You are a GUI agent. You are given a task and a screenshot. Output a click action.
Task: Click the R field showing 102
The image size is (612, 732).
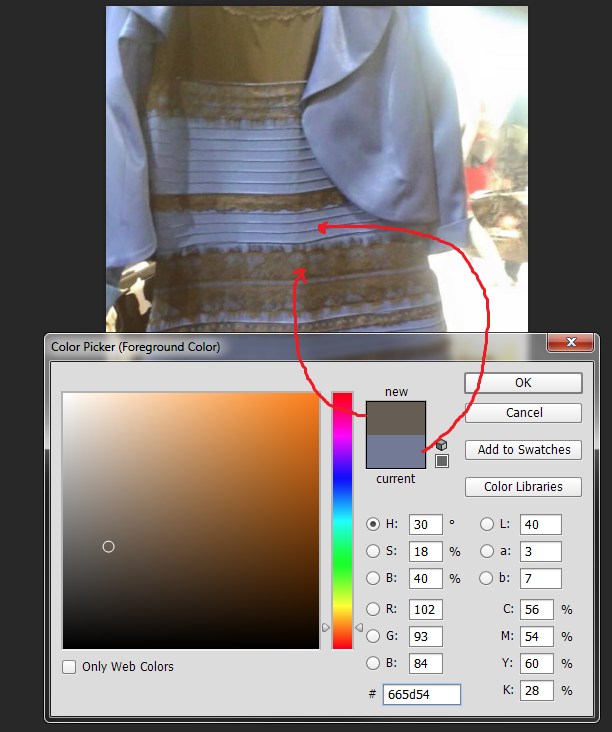(x=425, y=609)
